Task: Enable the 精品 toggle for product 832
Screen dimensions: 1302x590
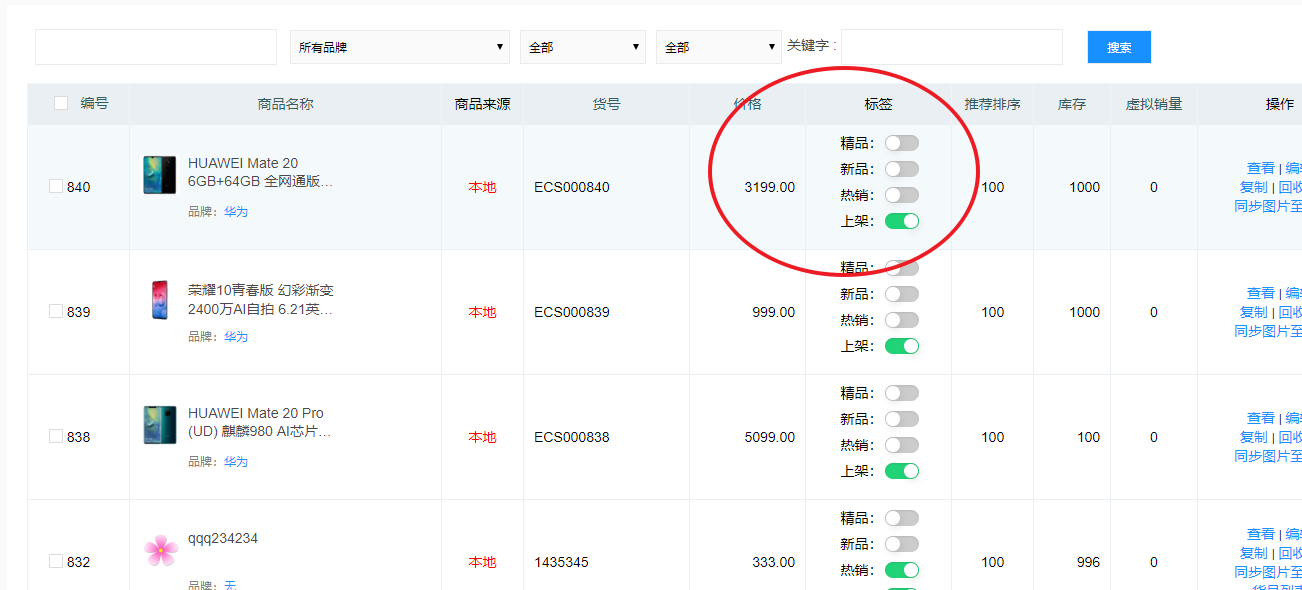Action: [902, 518]
